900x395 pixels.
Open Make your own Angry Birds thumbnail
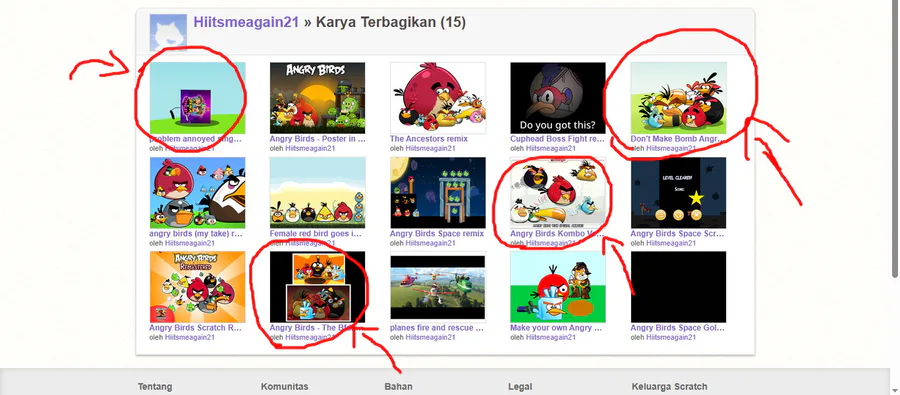click(x=558, y=287)
